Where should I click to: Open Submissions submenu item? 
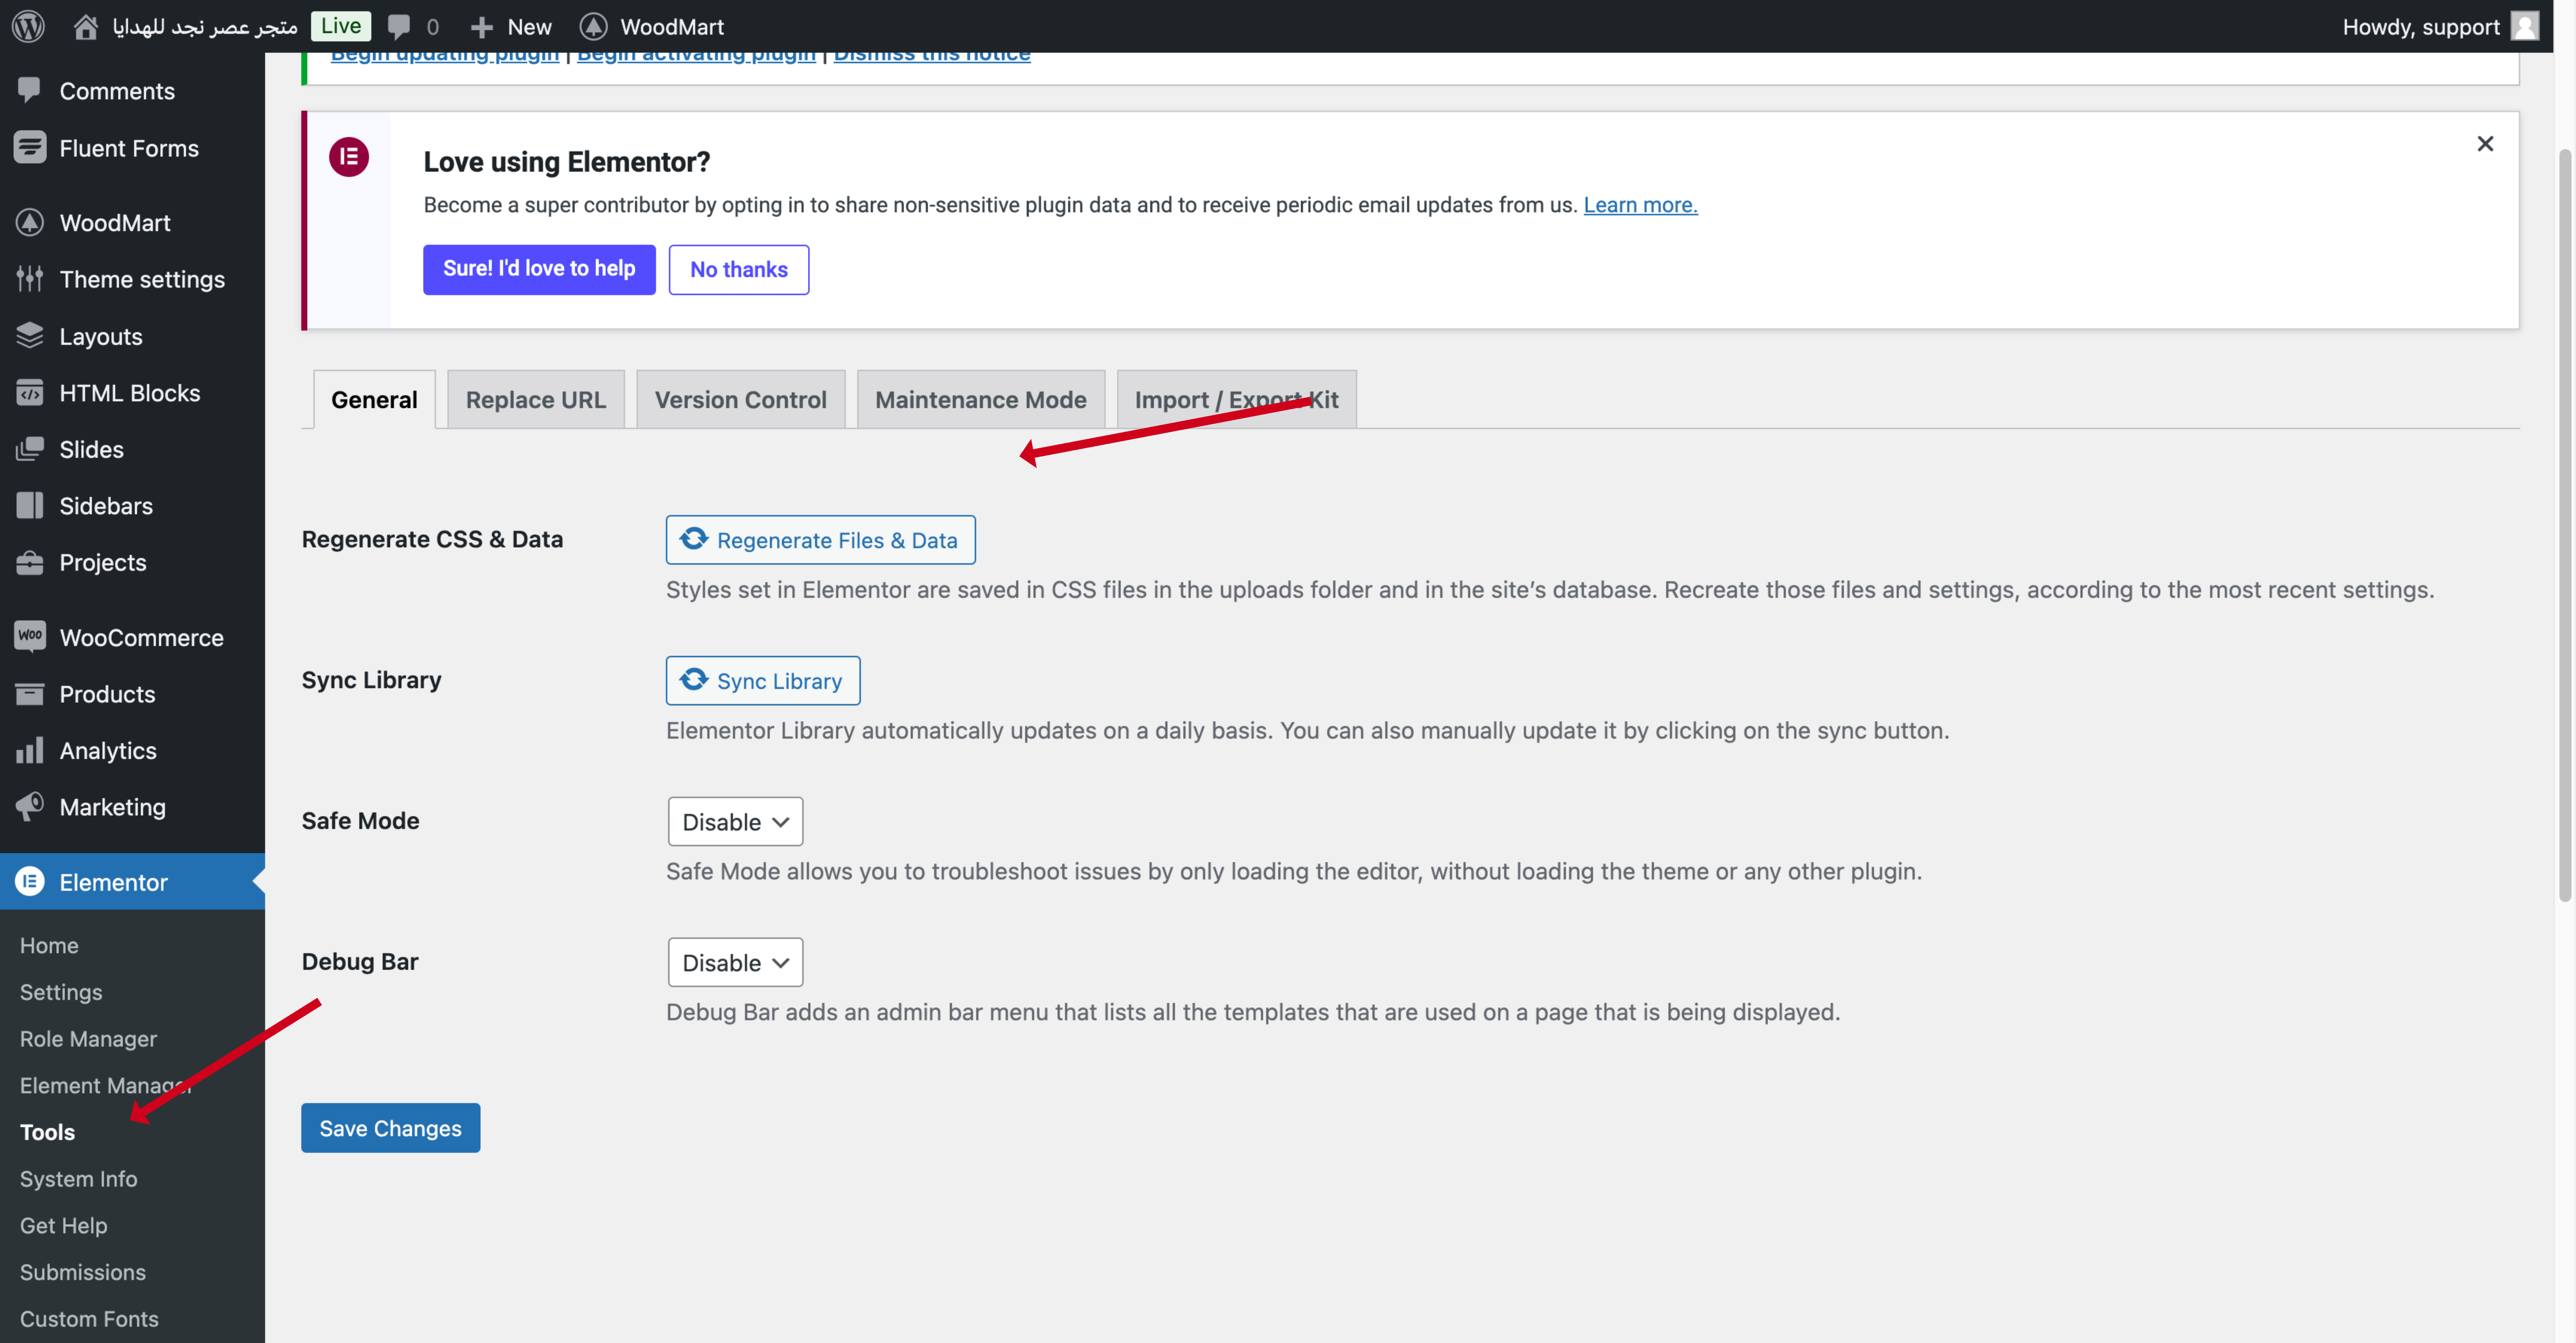(83, 1272)
